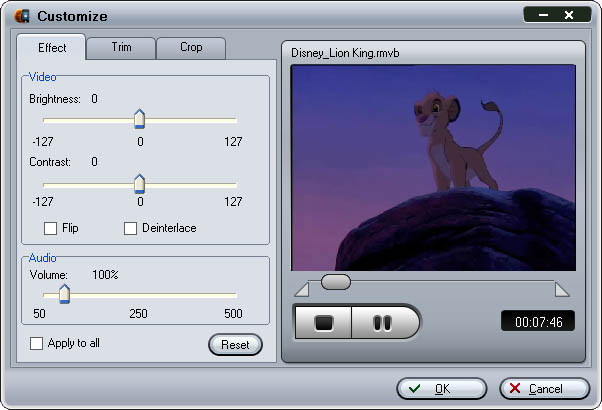Screen dimensions: 602x410
Task: Click the Lion King video preview
Action: click(433, 168)
